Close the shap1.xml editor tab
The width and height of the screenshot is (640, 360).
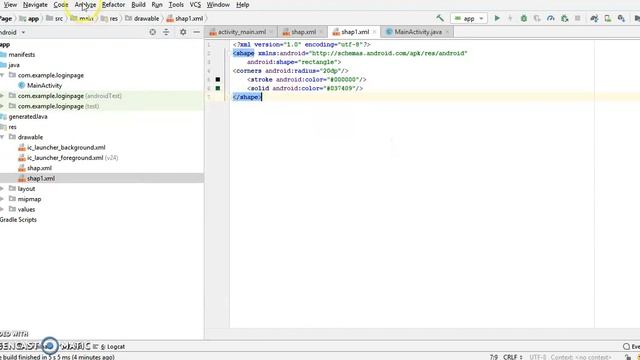(374, 32)
